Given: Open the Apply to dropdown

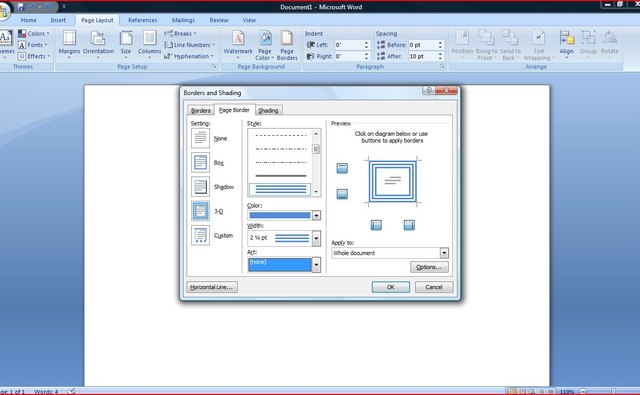Looking at the screenshot, I should coord(444,253).
